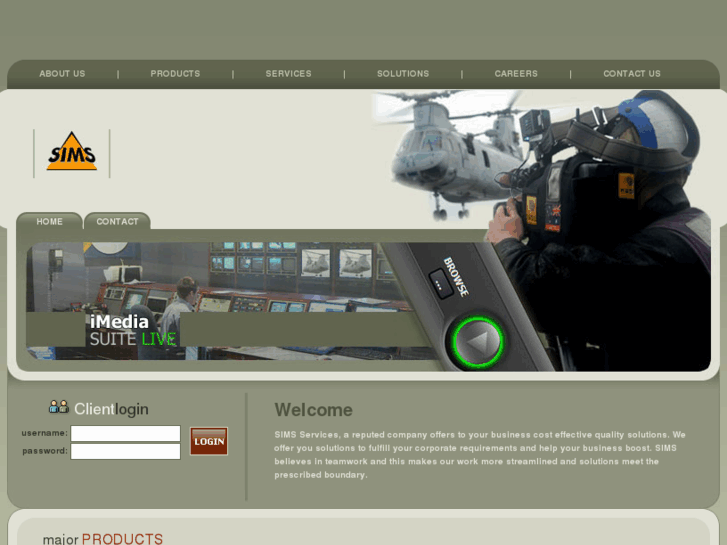The width and height of the screenshot is (727, 545).
Task: Click the Welcome heading
Action: click(313, 410)
